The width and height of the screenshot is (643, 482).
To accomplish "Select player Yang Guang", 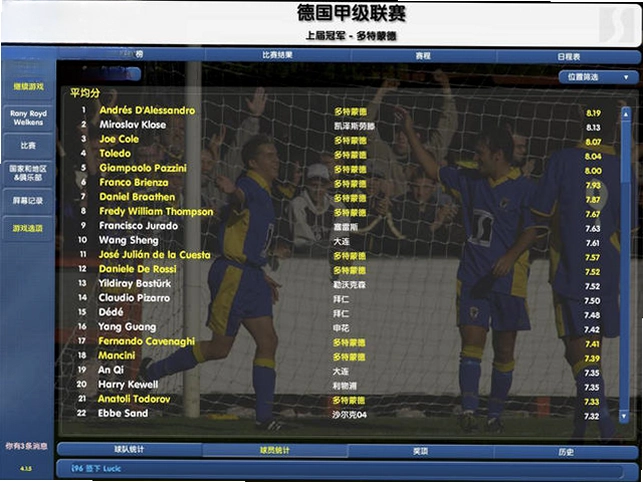I will pos(127,327).
